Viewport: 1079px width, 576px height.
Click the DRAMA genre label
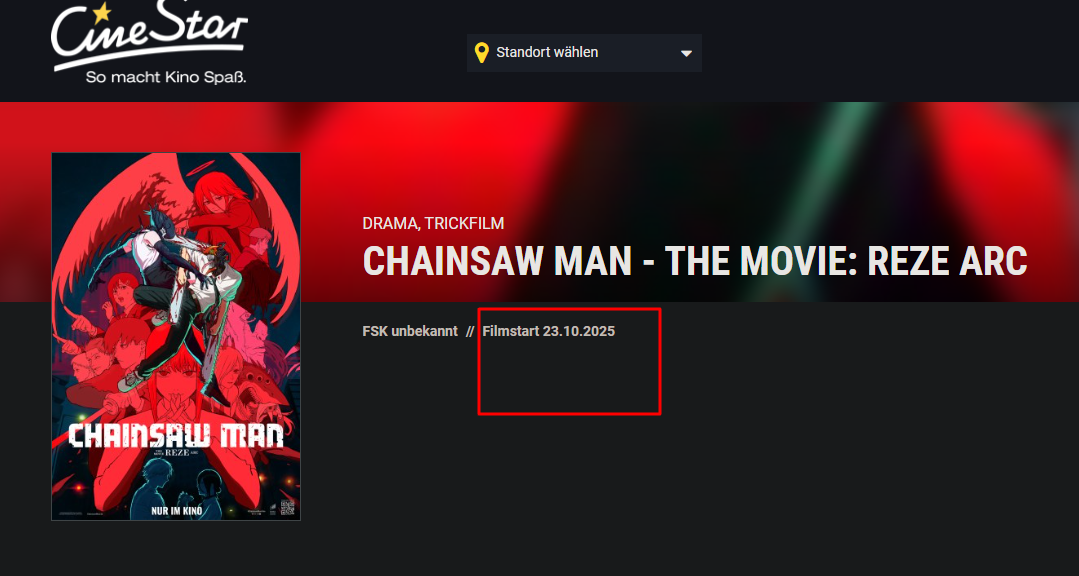(x=389, y=223)
